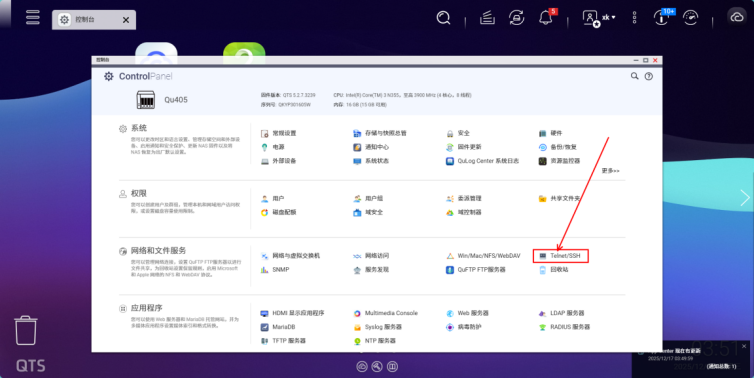
Task: Select the 网络和文件服务 section heading
Action: pos(158,251)
